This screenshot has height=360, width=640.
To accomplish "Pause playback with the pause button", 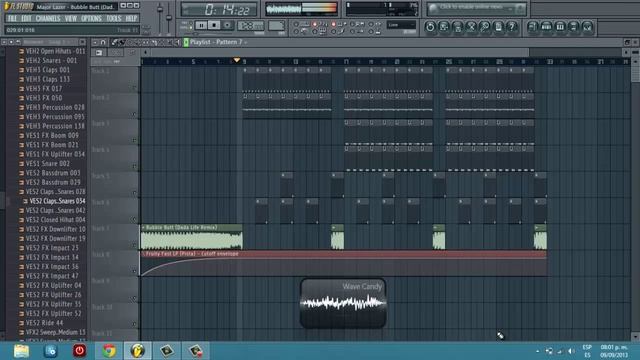I will pyautogui.click(x=201, y=25).
